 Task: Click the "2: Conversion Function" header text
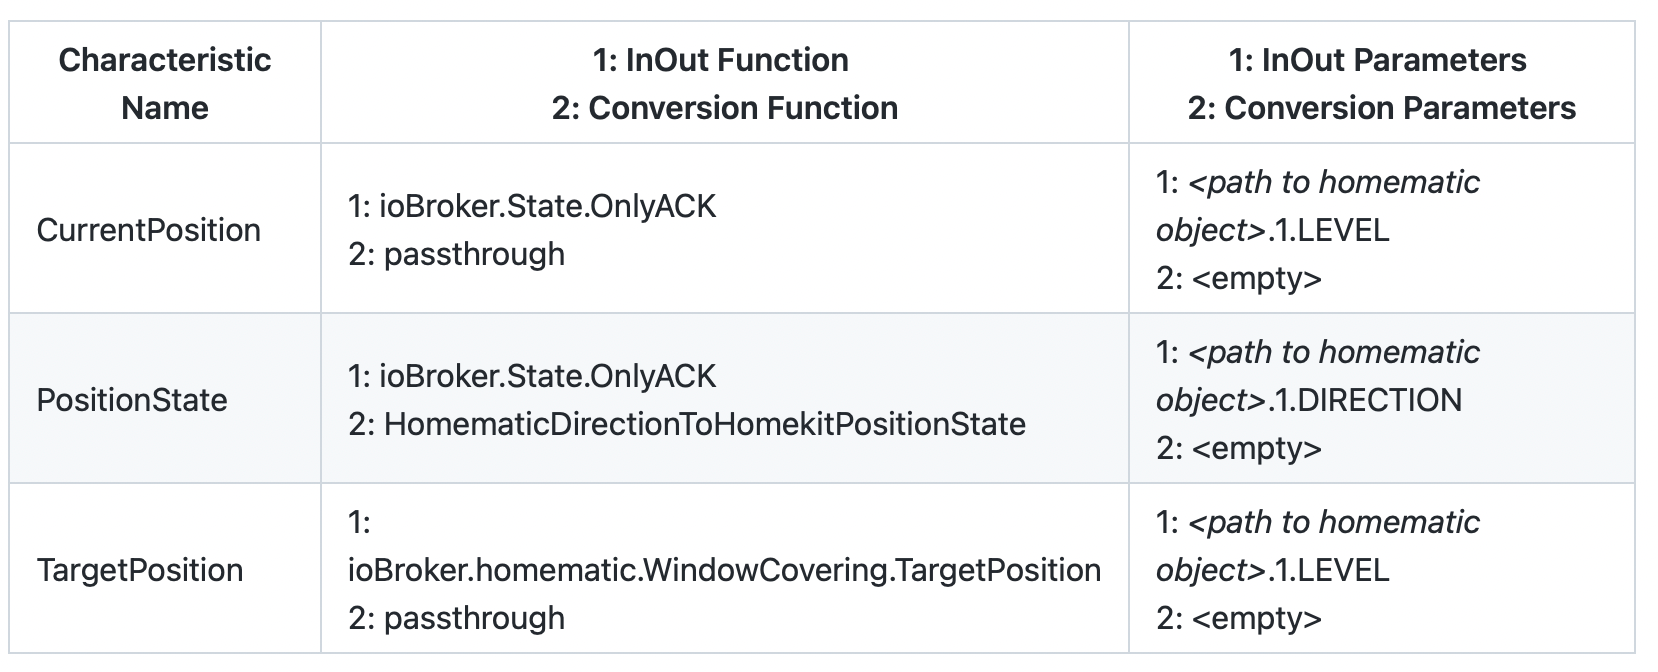[724, 108]
